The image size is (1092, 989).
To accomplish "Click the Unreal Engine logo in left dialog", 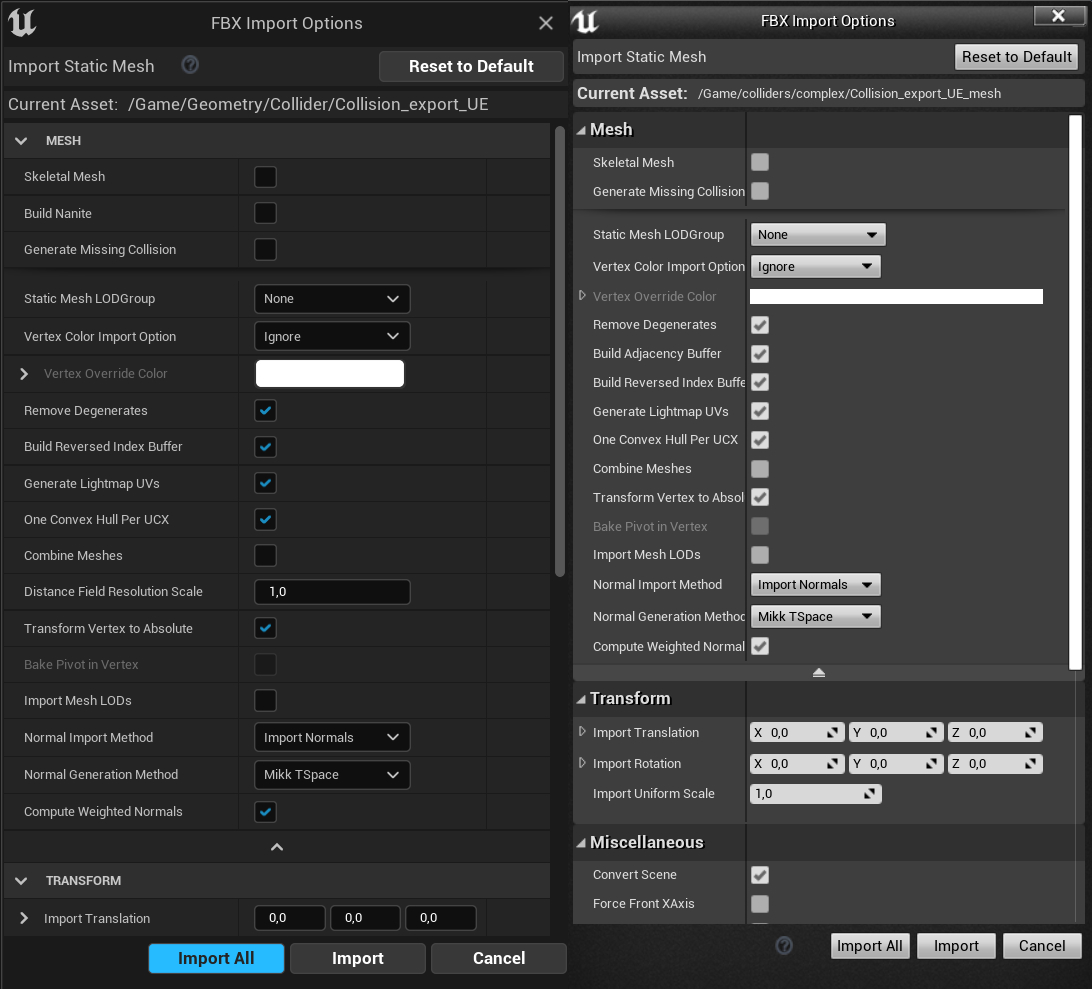I will coord(21,22).
